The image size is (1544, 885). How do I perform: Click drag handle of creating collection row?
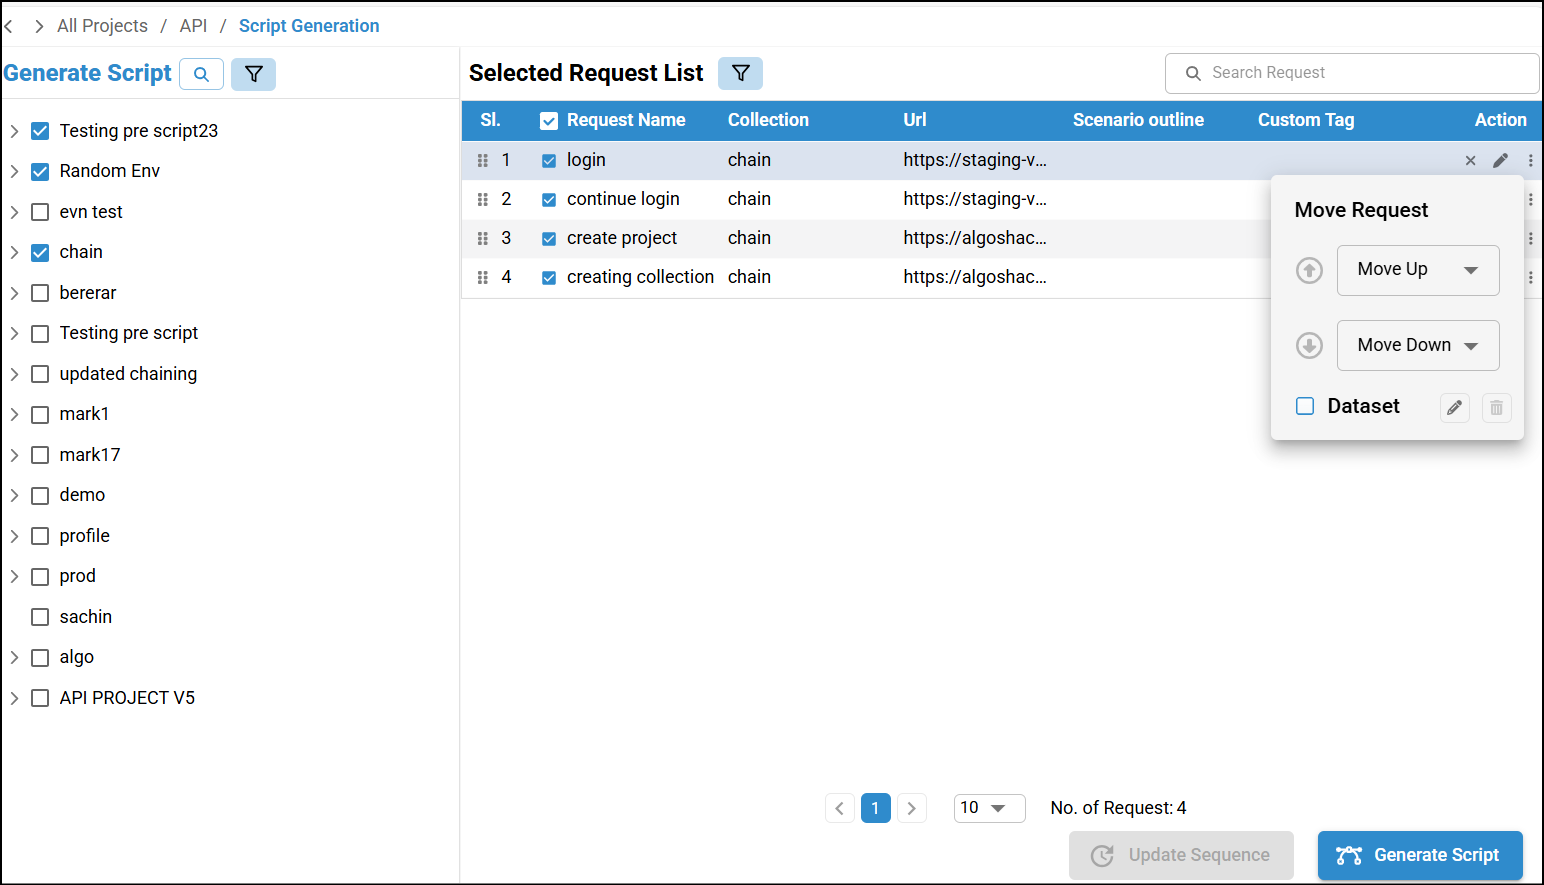[x=483, y=277]
